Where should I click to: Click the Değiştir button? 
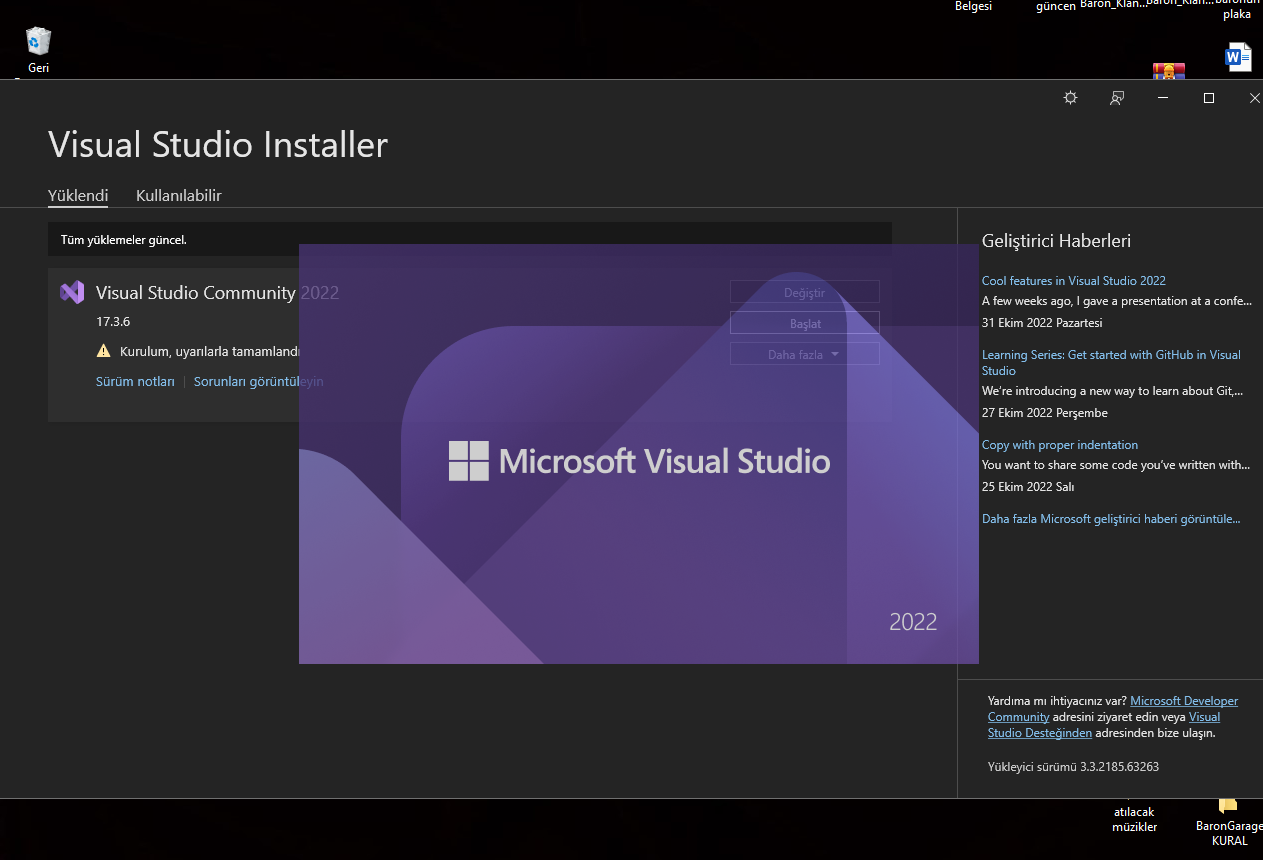coord(804,292)
